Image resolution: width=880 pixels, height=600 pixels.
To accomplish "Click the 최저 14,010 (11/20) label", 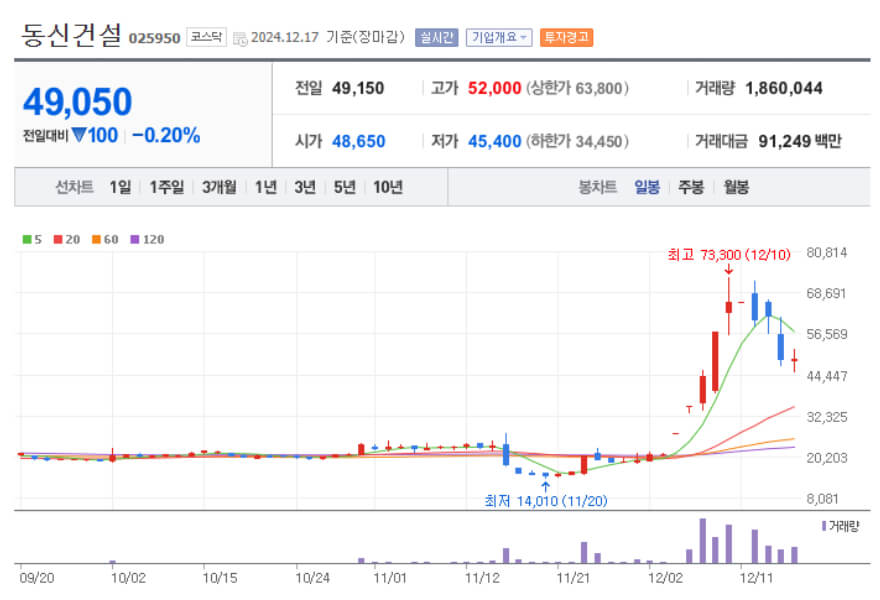I will click(546, 501).
